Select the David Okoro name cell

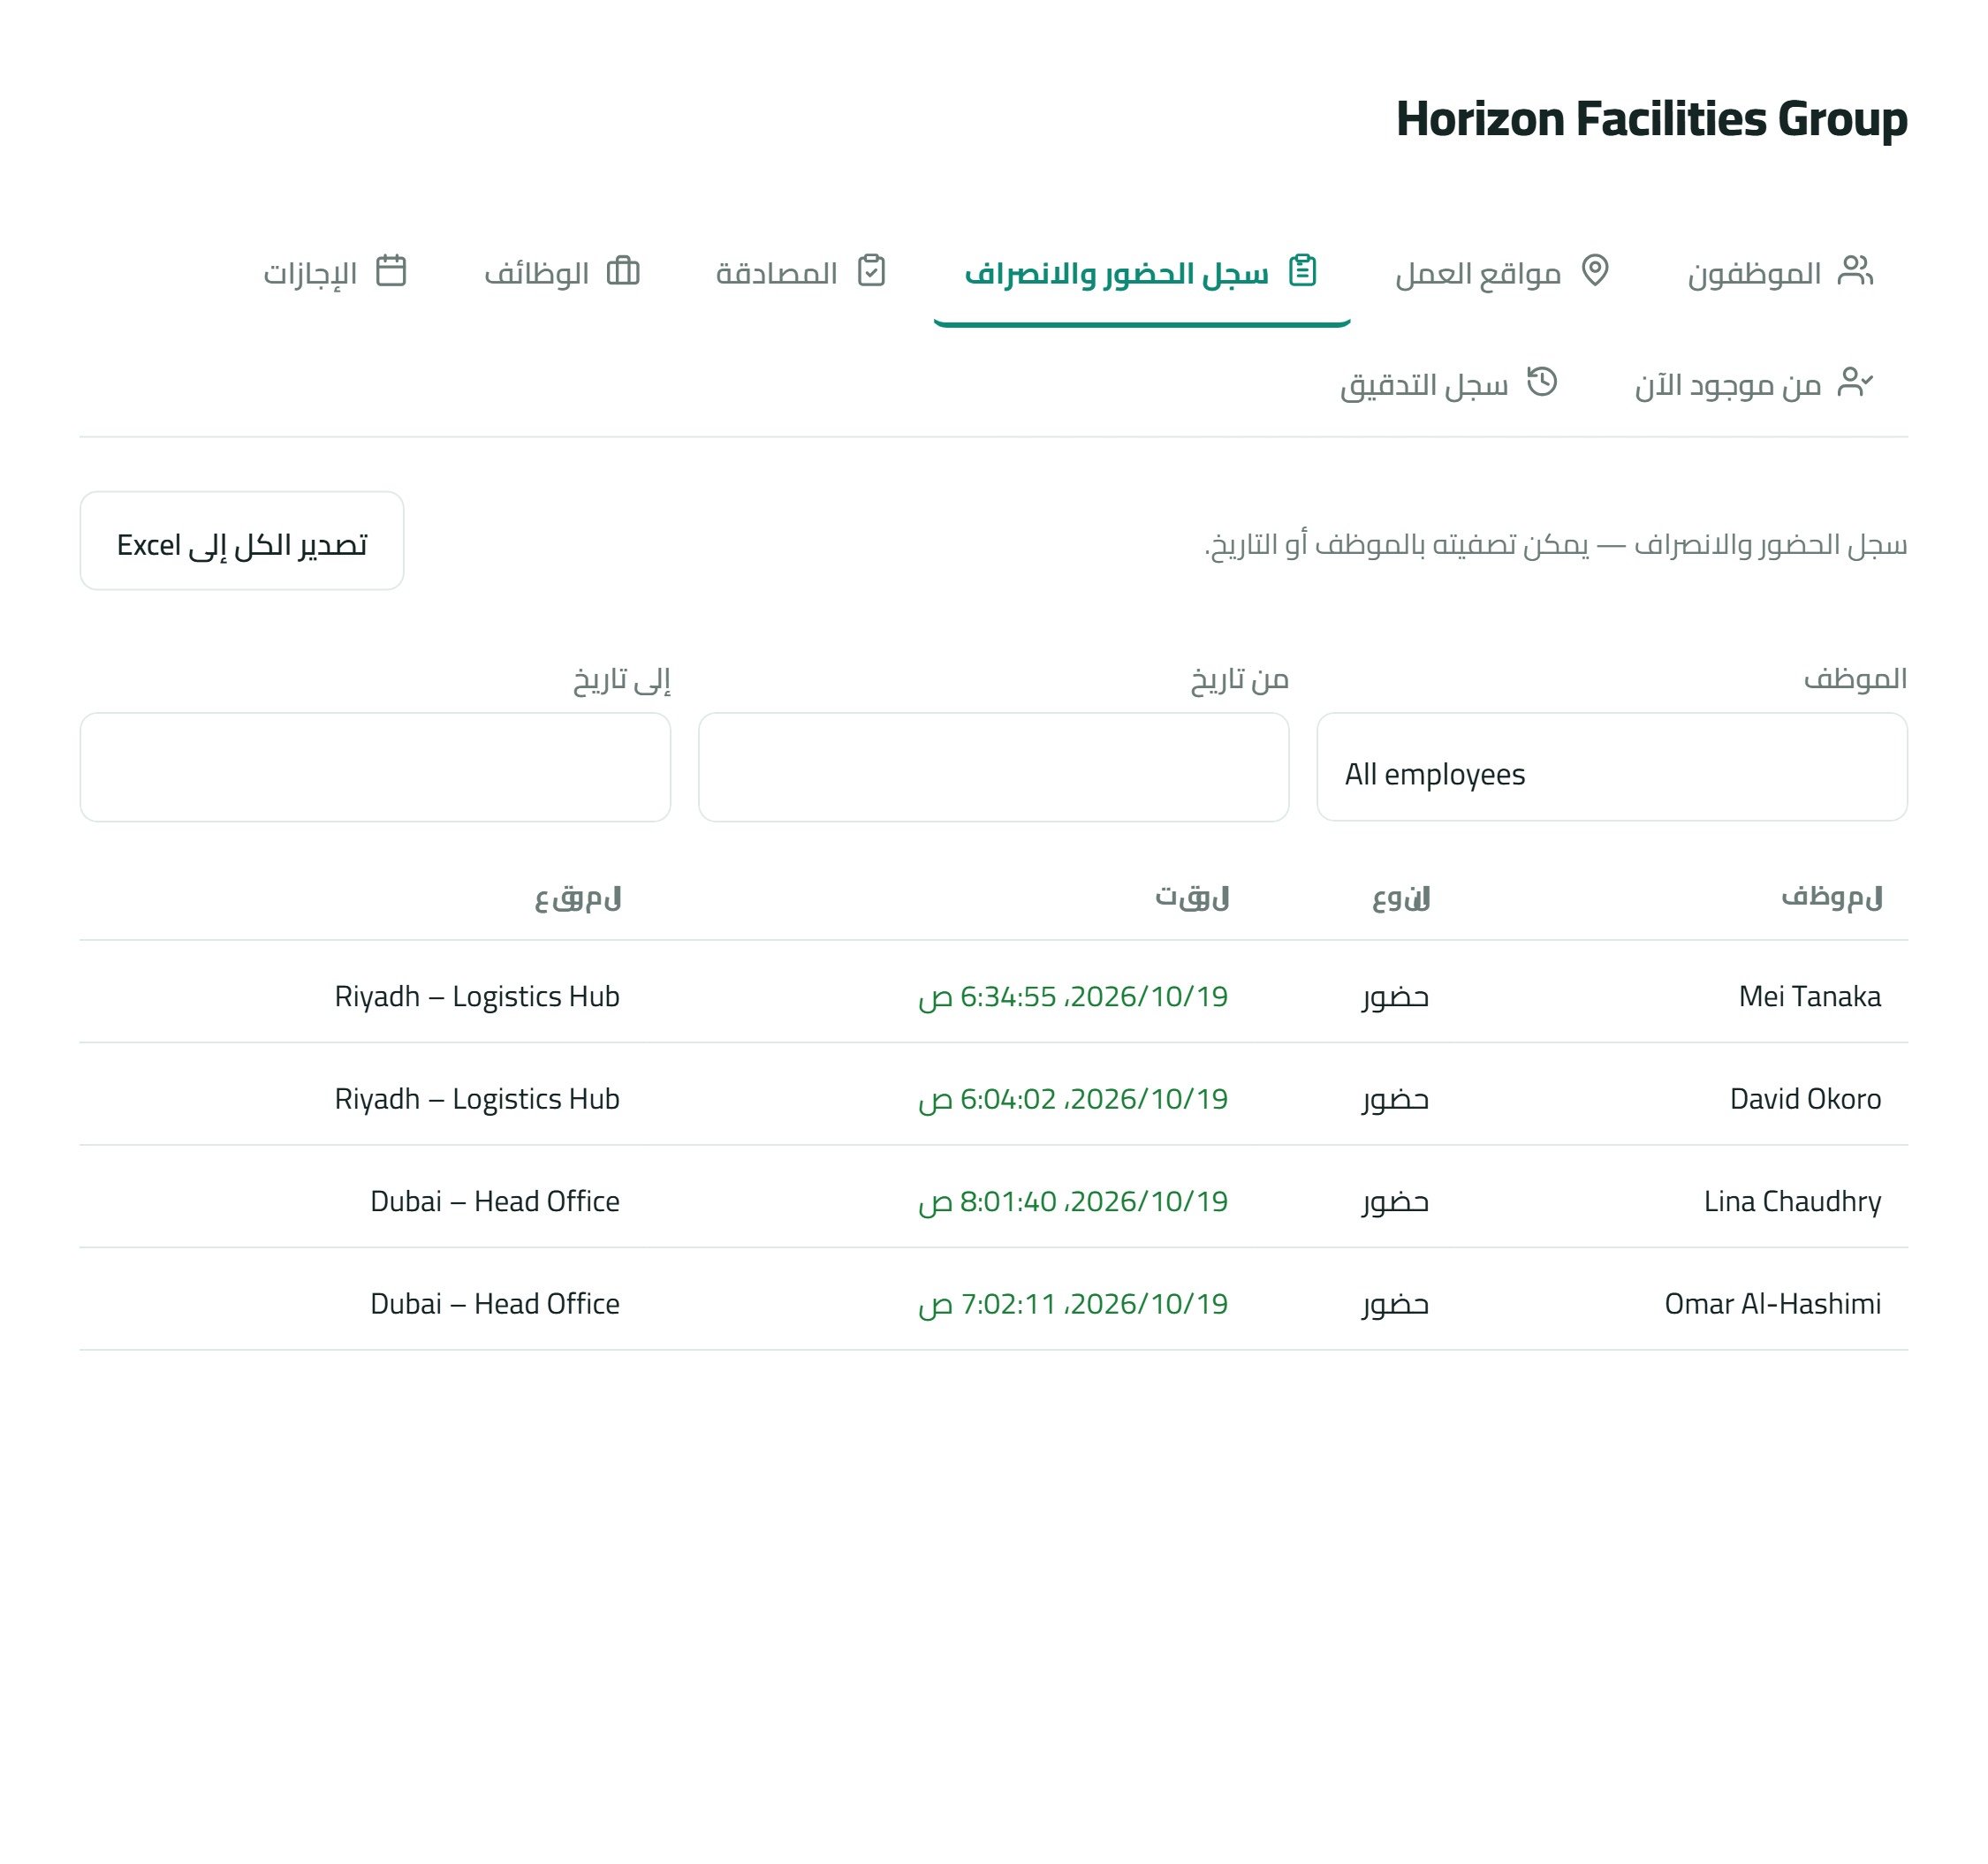(1805, 1099)
